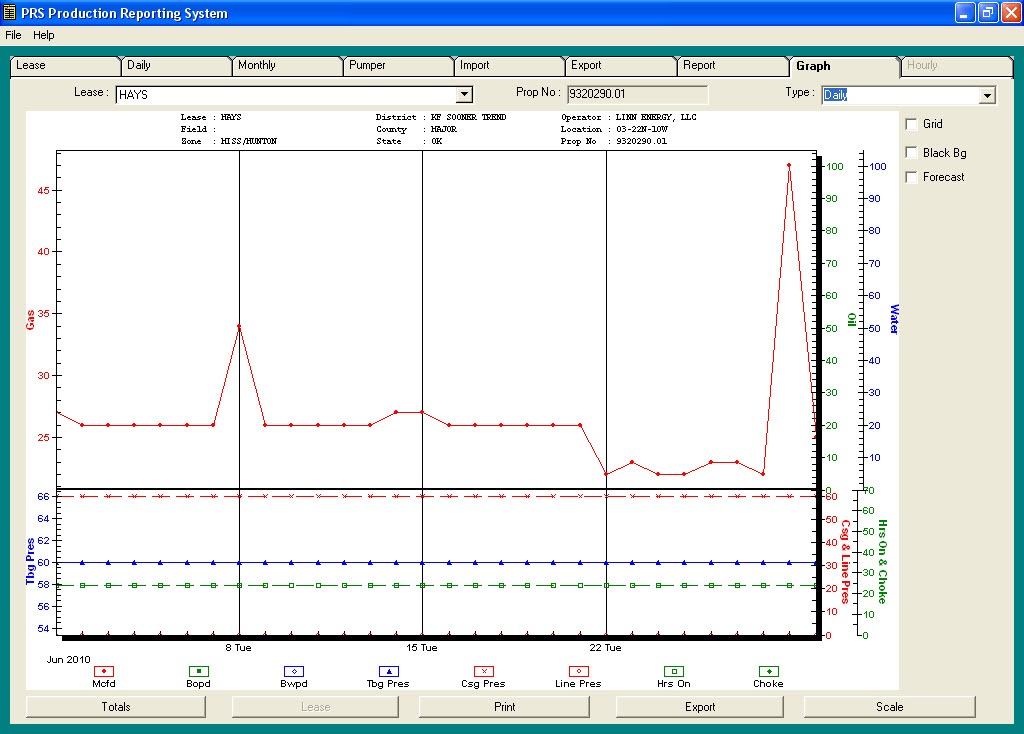Select the Tbg Pres legend marker
Screen dimensions: 1024x734
(388, 672)
